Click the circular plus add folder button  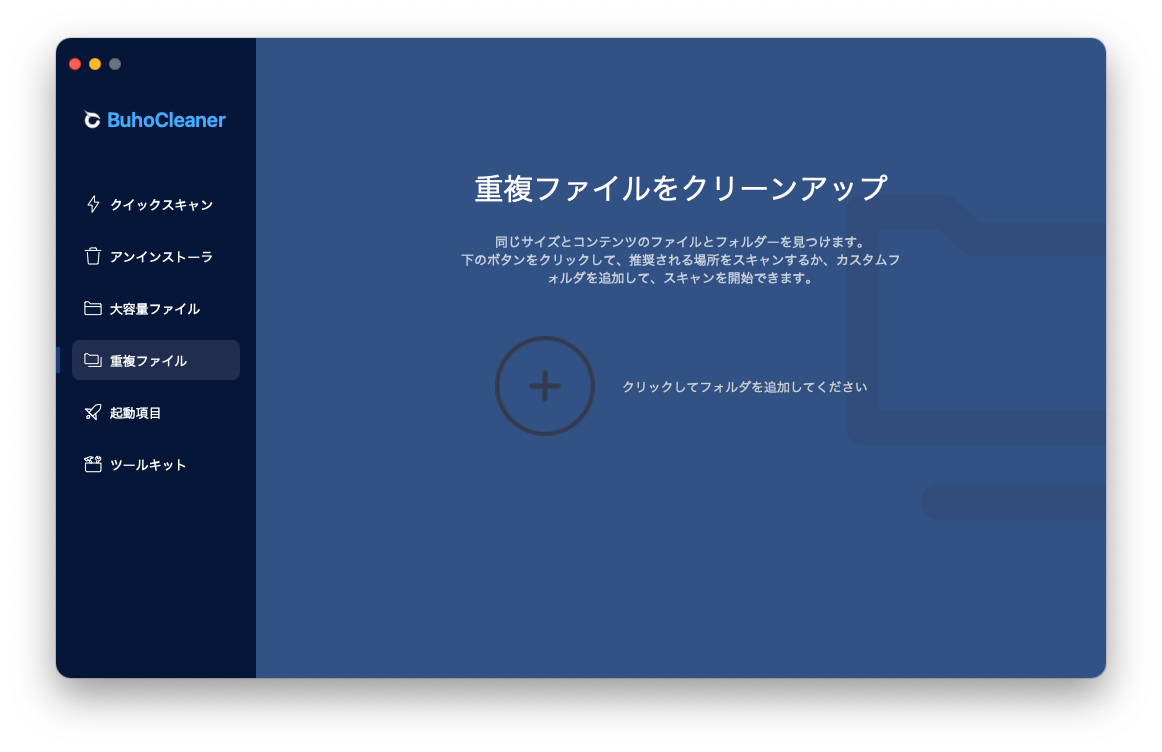(x=545, y=386)
